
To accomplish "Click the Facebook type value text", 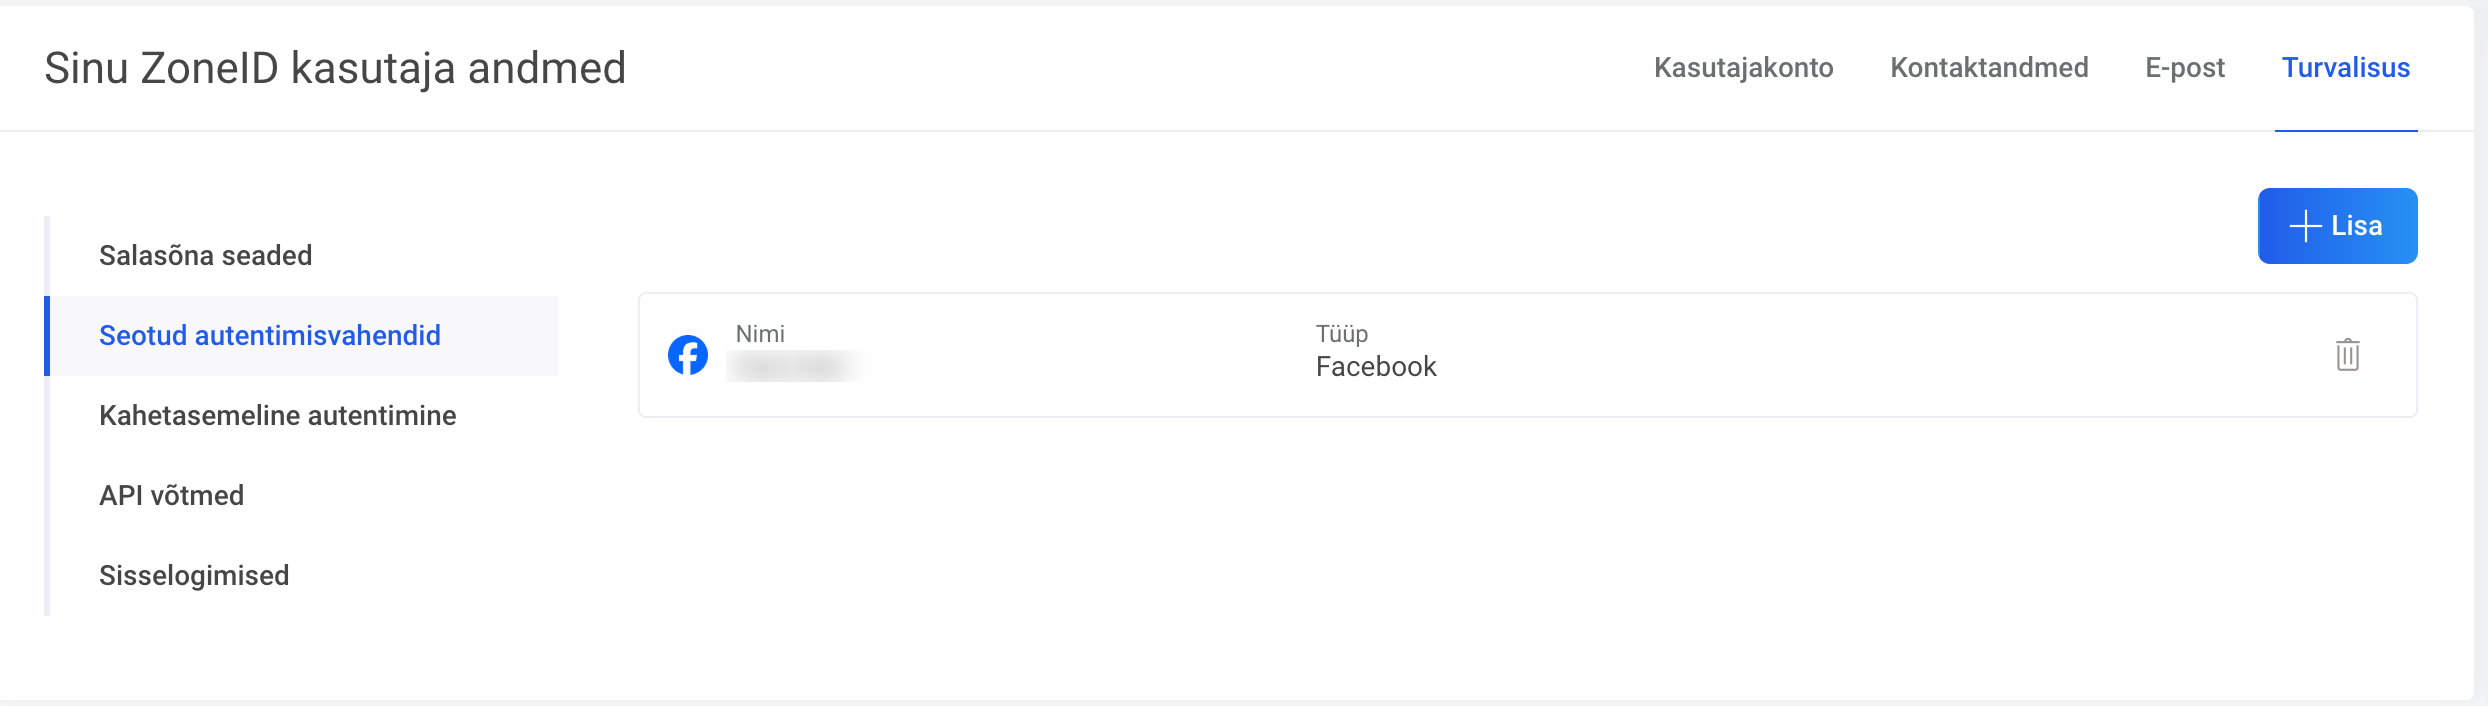I will (x=1376, y=367).
